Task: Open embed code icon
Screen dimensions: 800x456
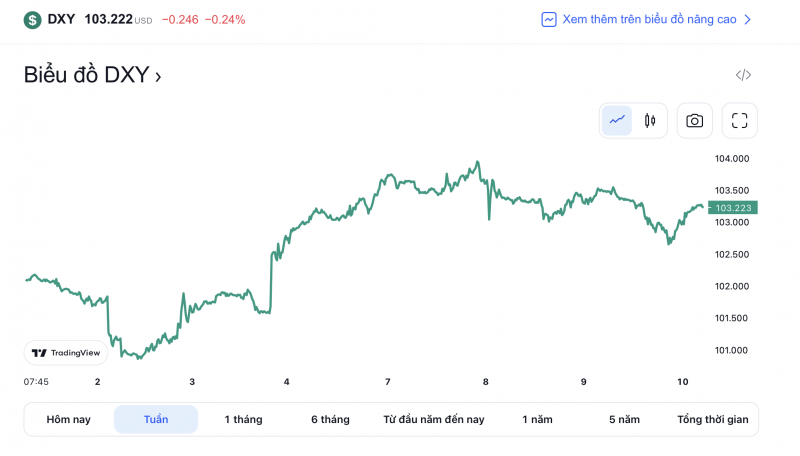Action: click(743, 75)
